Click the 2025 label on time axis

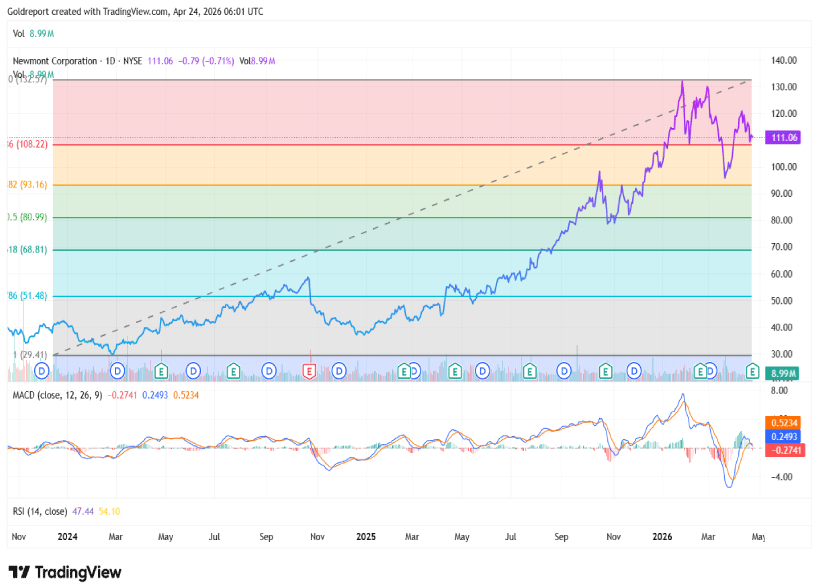point(365,537)
